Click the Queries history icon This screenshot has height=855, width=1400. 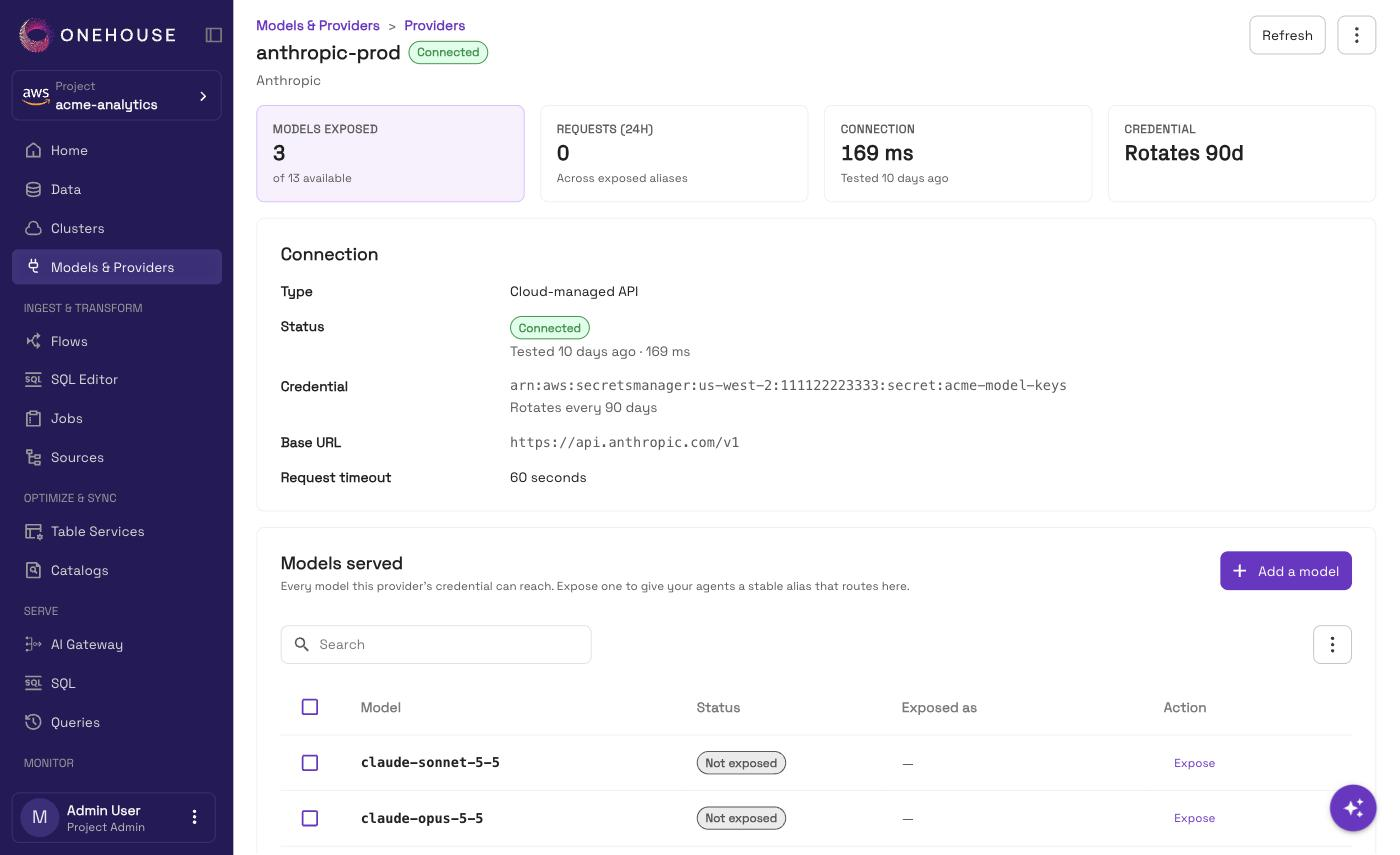point(34,722)
